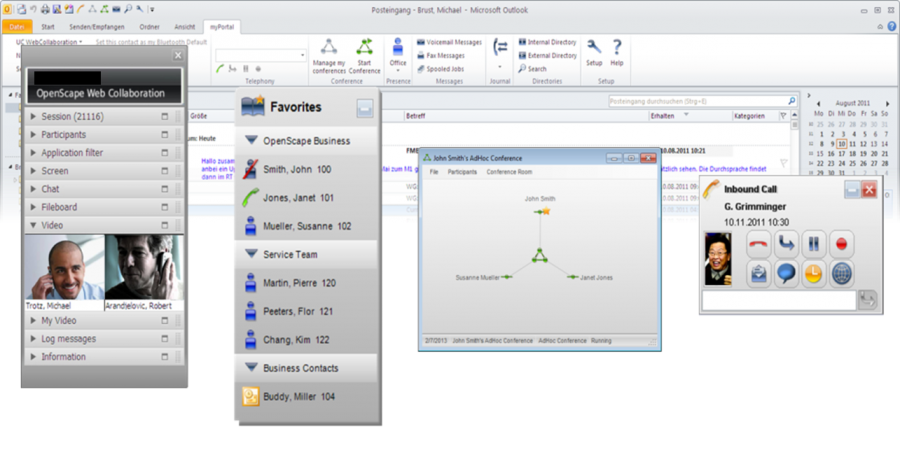Image resolution: width=900 pixels, height=471 pixels.
Task: Open the Participants menu in the conference window
Action: [462, 172]
